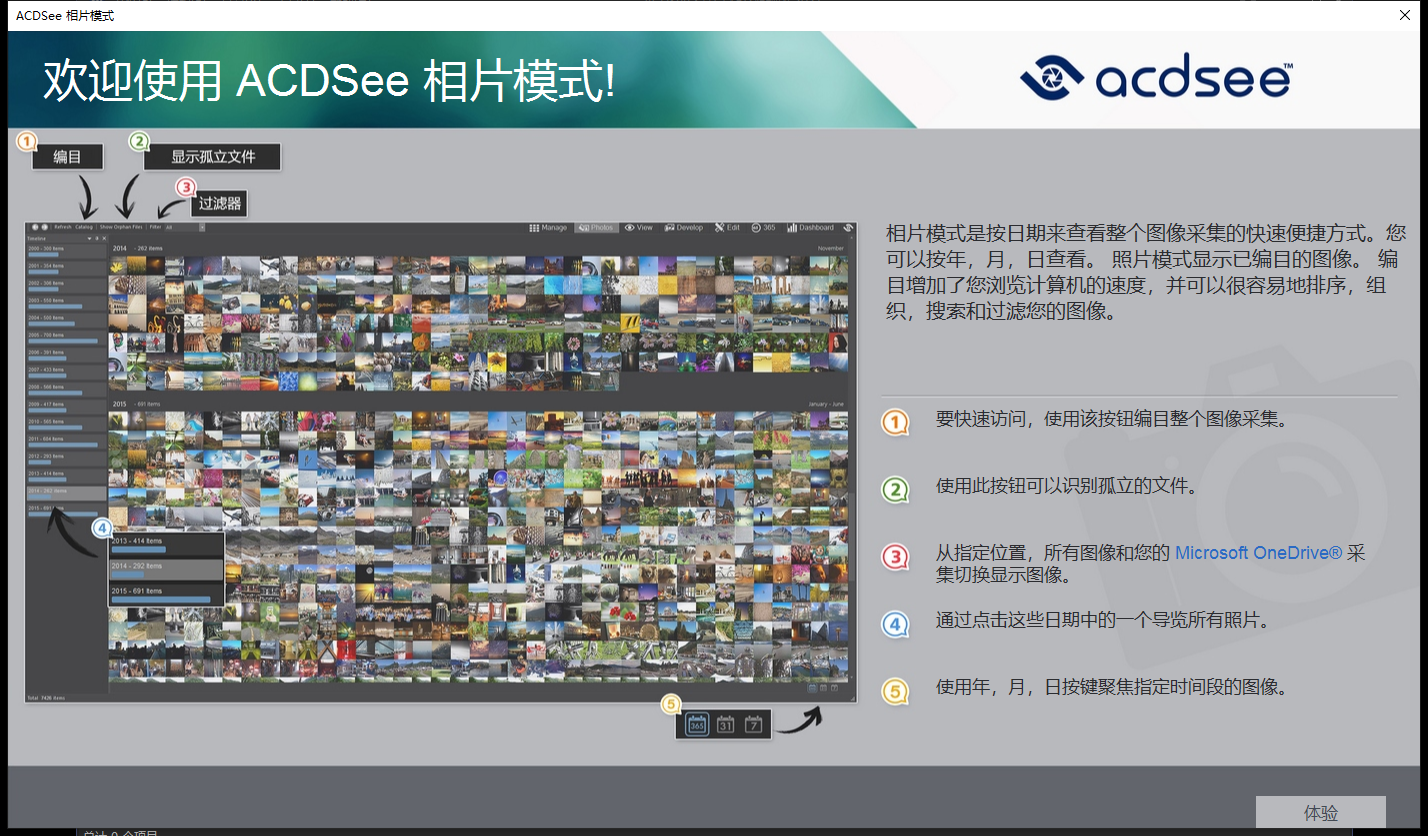Select the Edit mode tab in the preview
This screenshot has height=836, width=1428.
(727, 227)
